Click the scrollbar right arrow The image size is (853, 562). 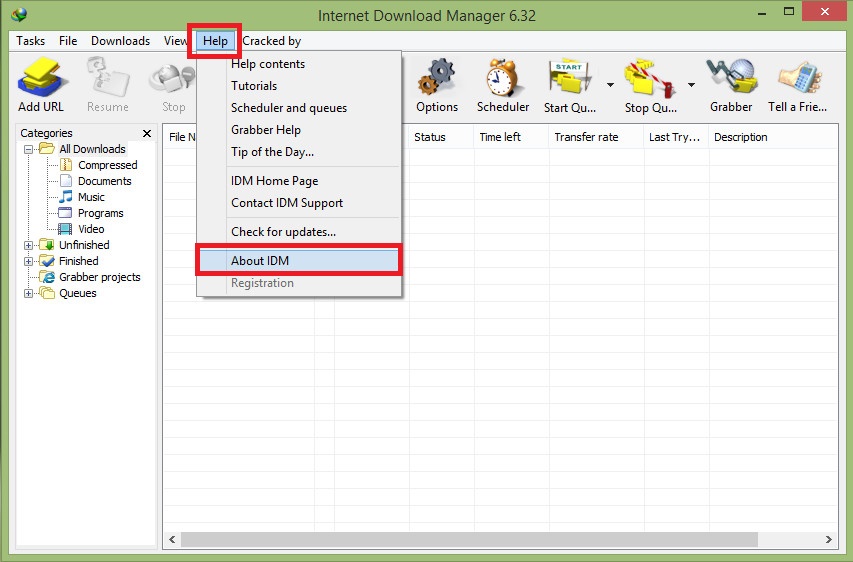(829, 539)
